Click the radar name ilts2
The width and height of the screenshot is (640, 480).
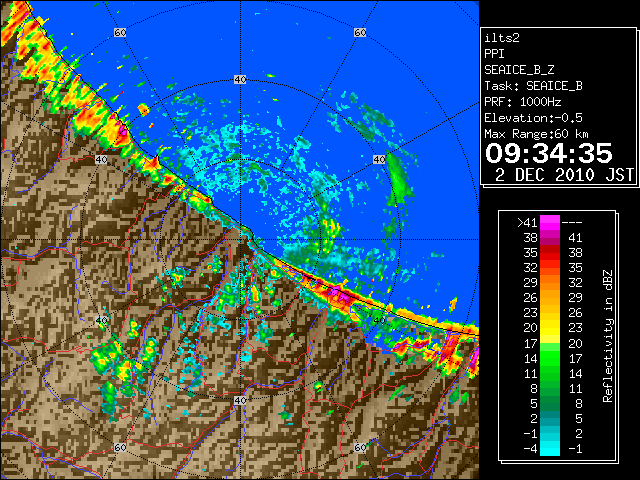(502, 38)
